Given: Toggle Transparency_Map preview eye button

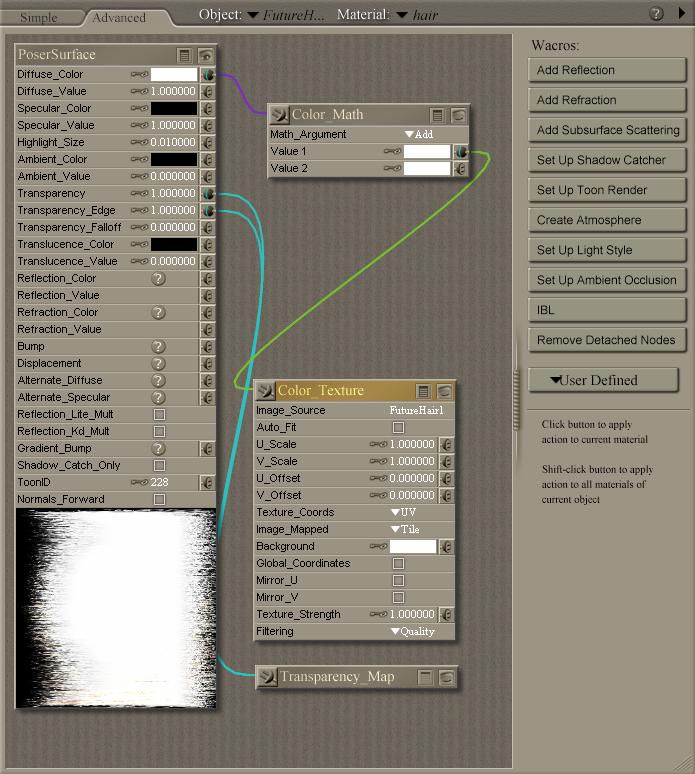Looking at the screenshot, I should [446, 677].
